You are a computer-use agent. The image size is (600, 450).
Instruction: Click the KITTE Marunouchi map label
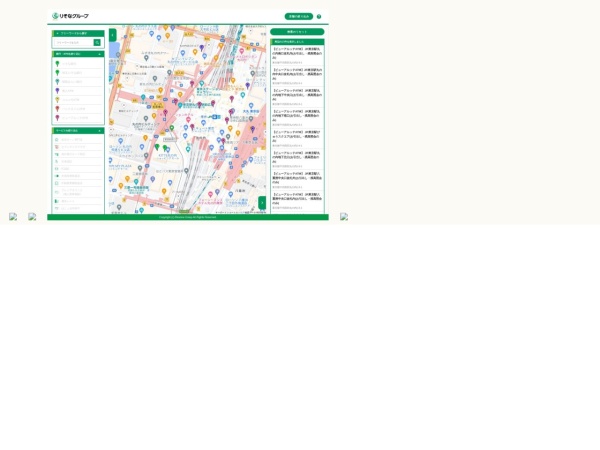[x=168, y=155]
